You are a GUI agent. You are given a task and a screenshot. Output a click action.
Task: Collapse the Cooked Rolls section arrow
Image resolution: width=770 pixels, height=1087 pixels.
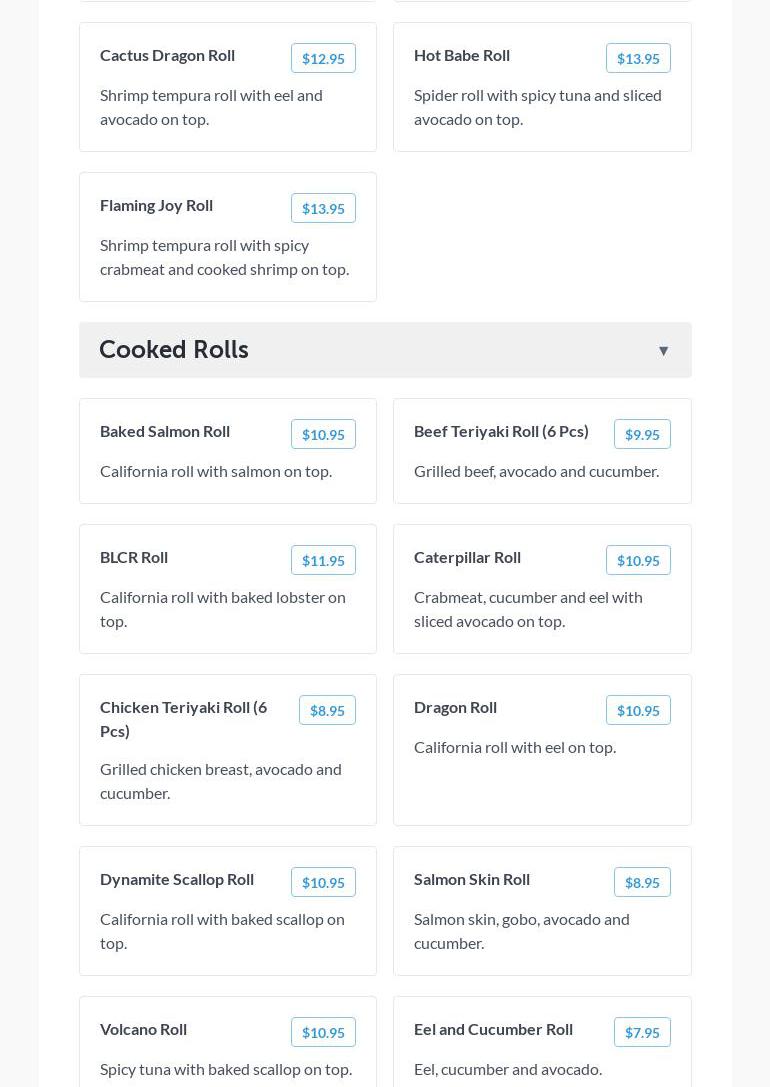(663, 351)
